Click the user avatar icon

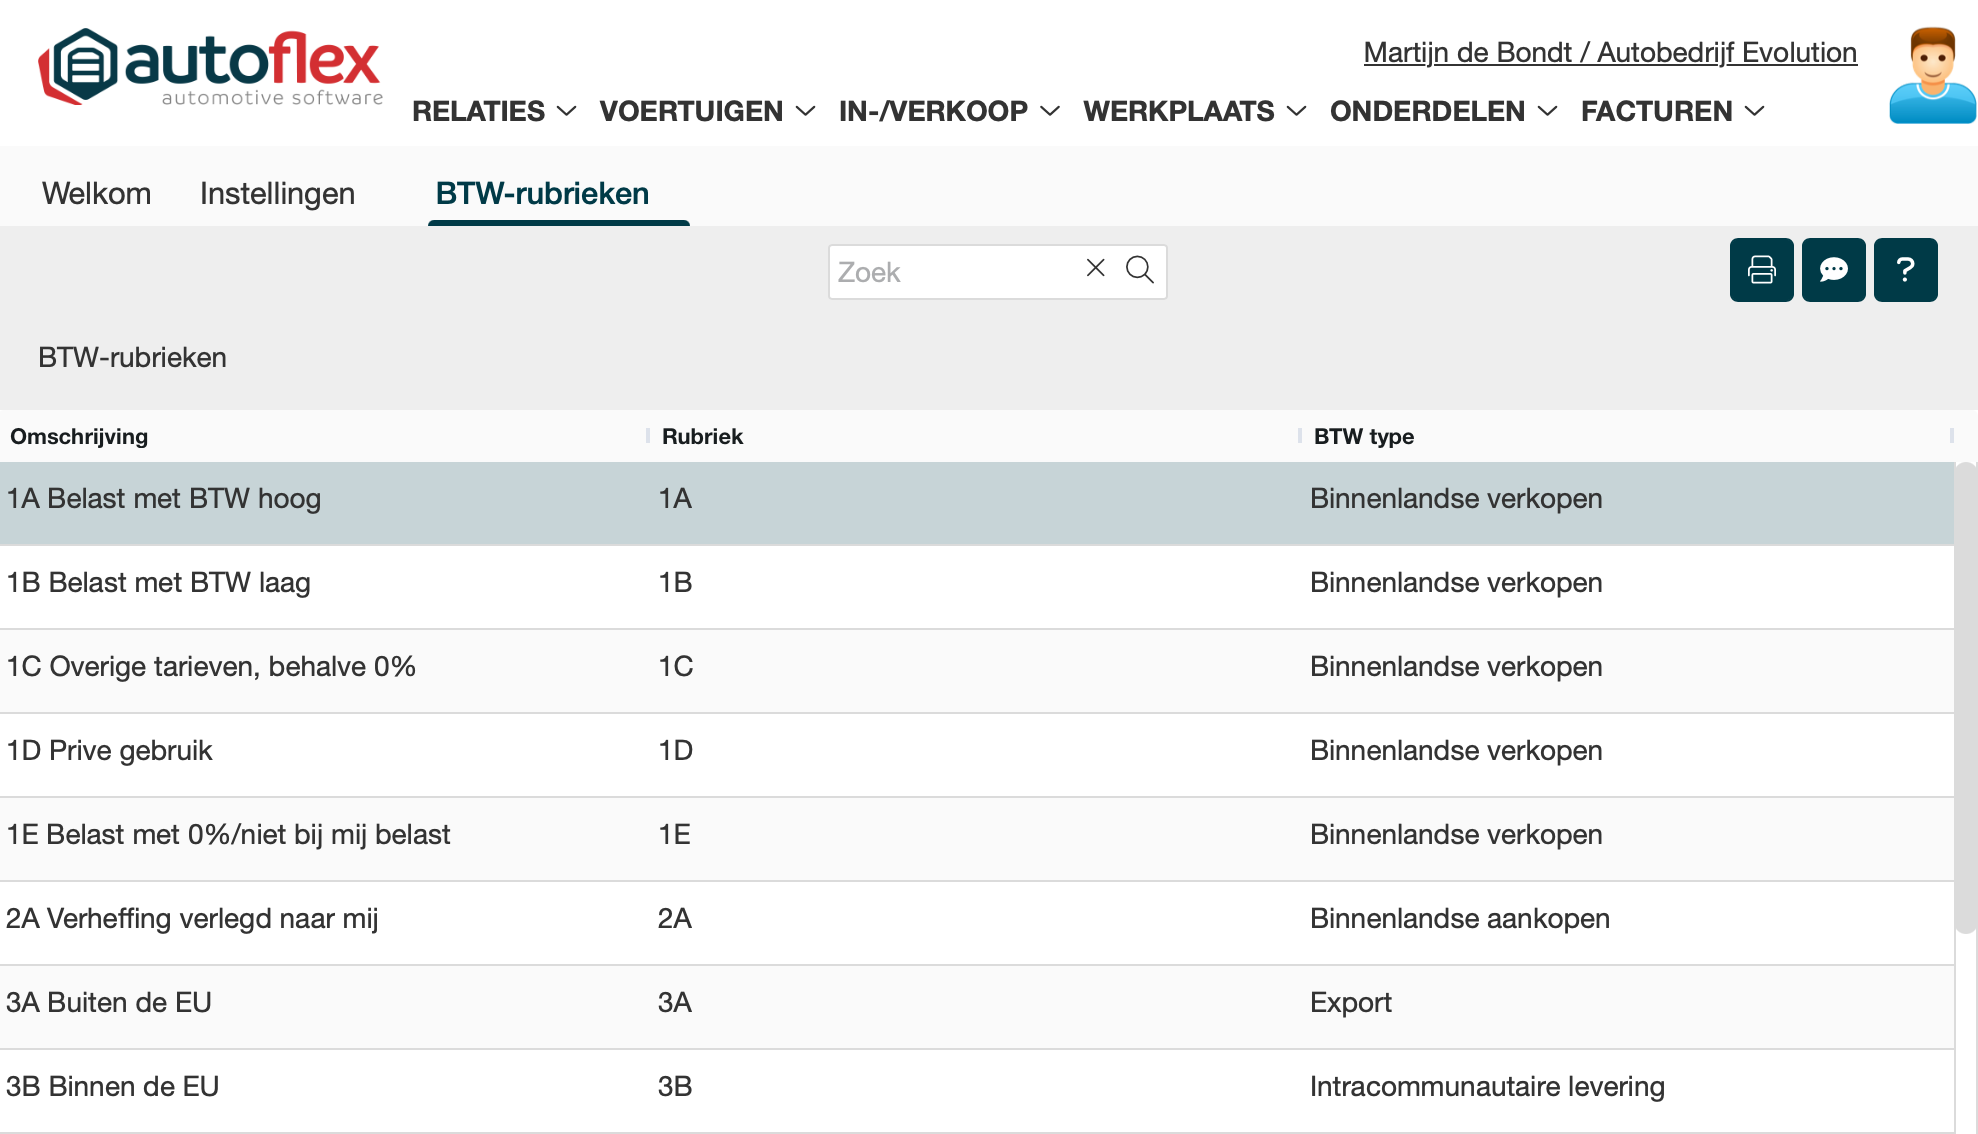(1931, 76)
